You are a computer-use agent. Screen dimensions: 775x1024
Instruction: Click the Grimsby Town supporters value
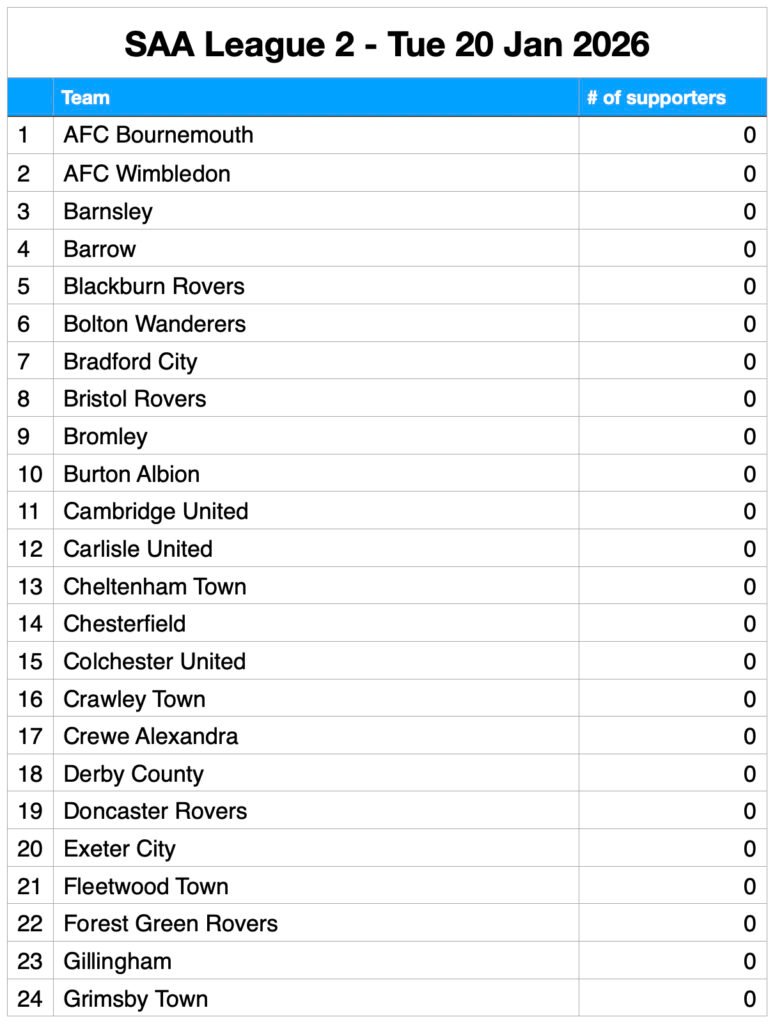click(749, 999)
